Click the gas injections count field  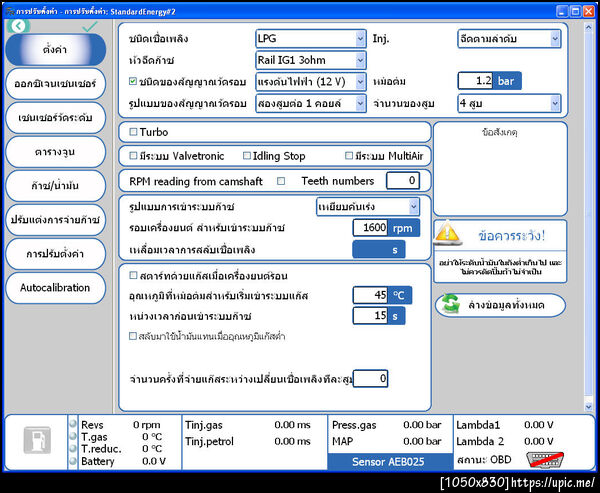[x=370, y=379]
